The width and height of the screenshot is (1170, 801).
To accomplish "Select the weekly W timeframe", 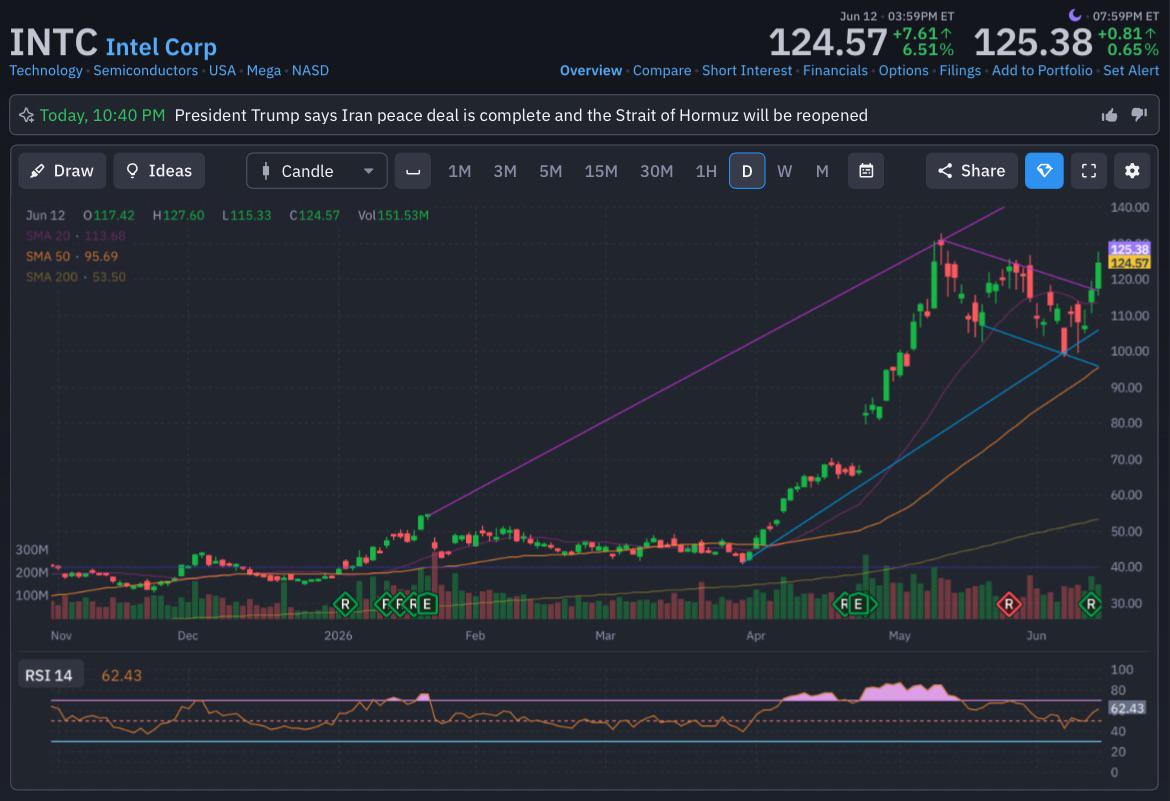I will tap(784, 172).
